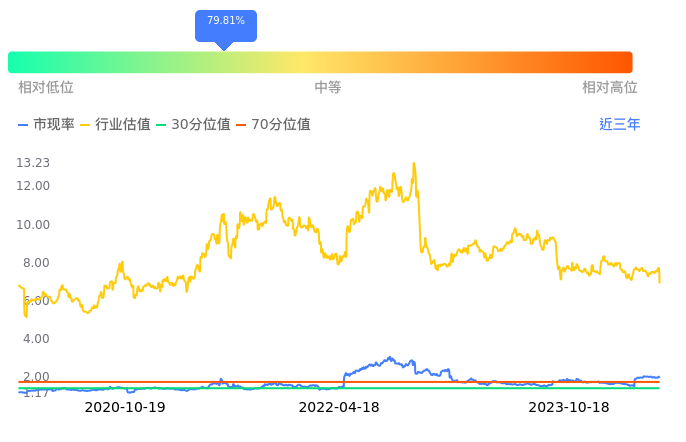Open the 近三年 time range selector
Image resolution: width=686 pixels, height=442 pixels.
tap(619, 125)
